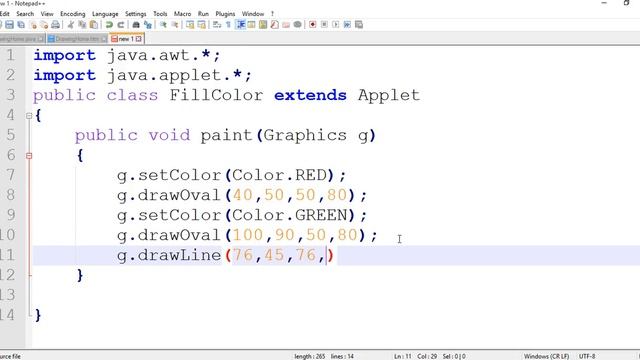Click the UTF-8 encoding status entry
Viewport: 640px width, 360px height.
point(587,356)
